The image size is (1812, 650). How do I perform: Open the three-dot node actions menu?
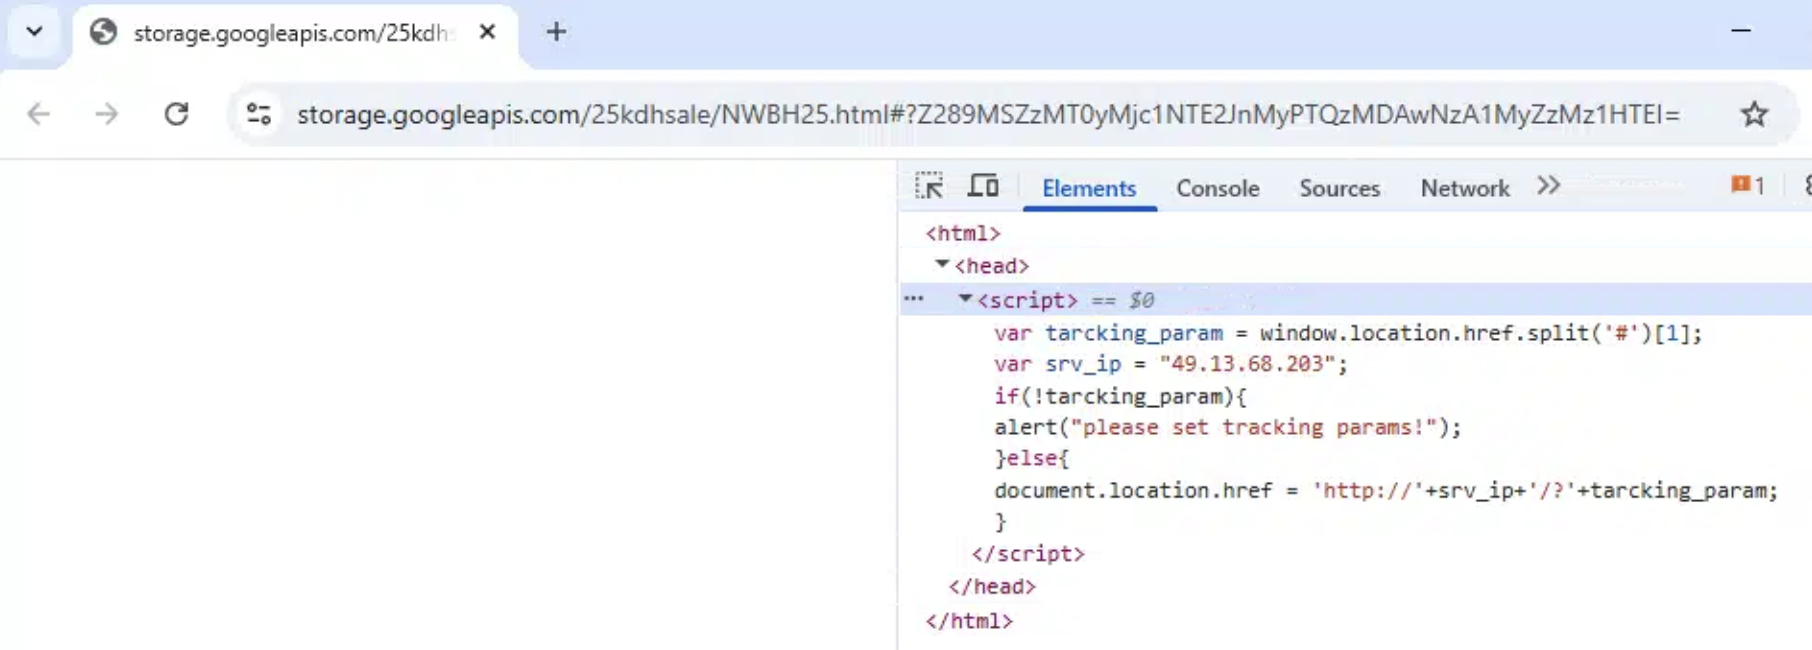pyautogui.click(x=913, y=299)
